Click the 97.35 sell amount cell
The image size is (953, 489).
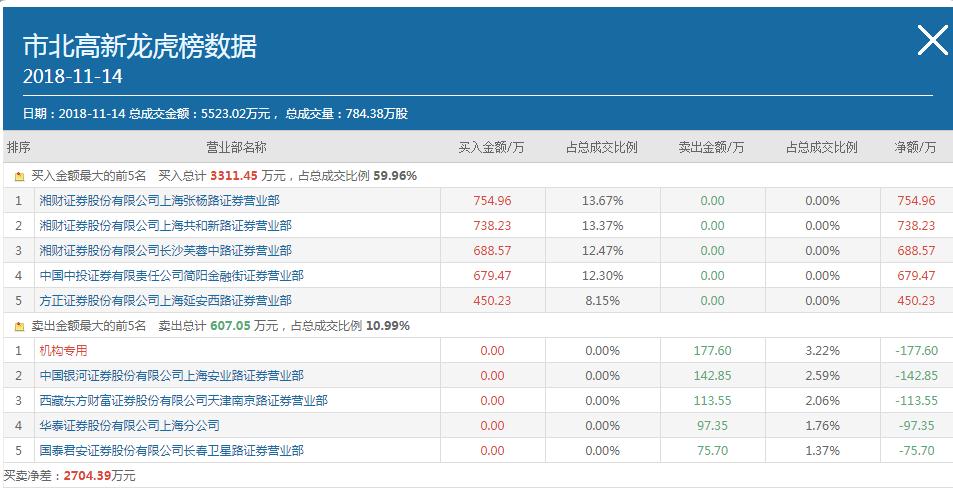point(712,425)
